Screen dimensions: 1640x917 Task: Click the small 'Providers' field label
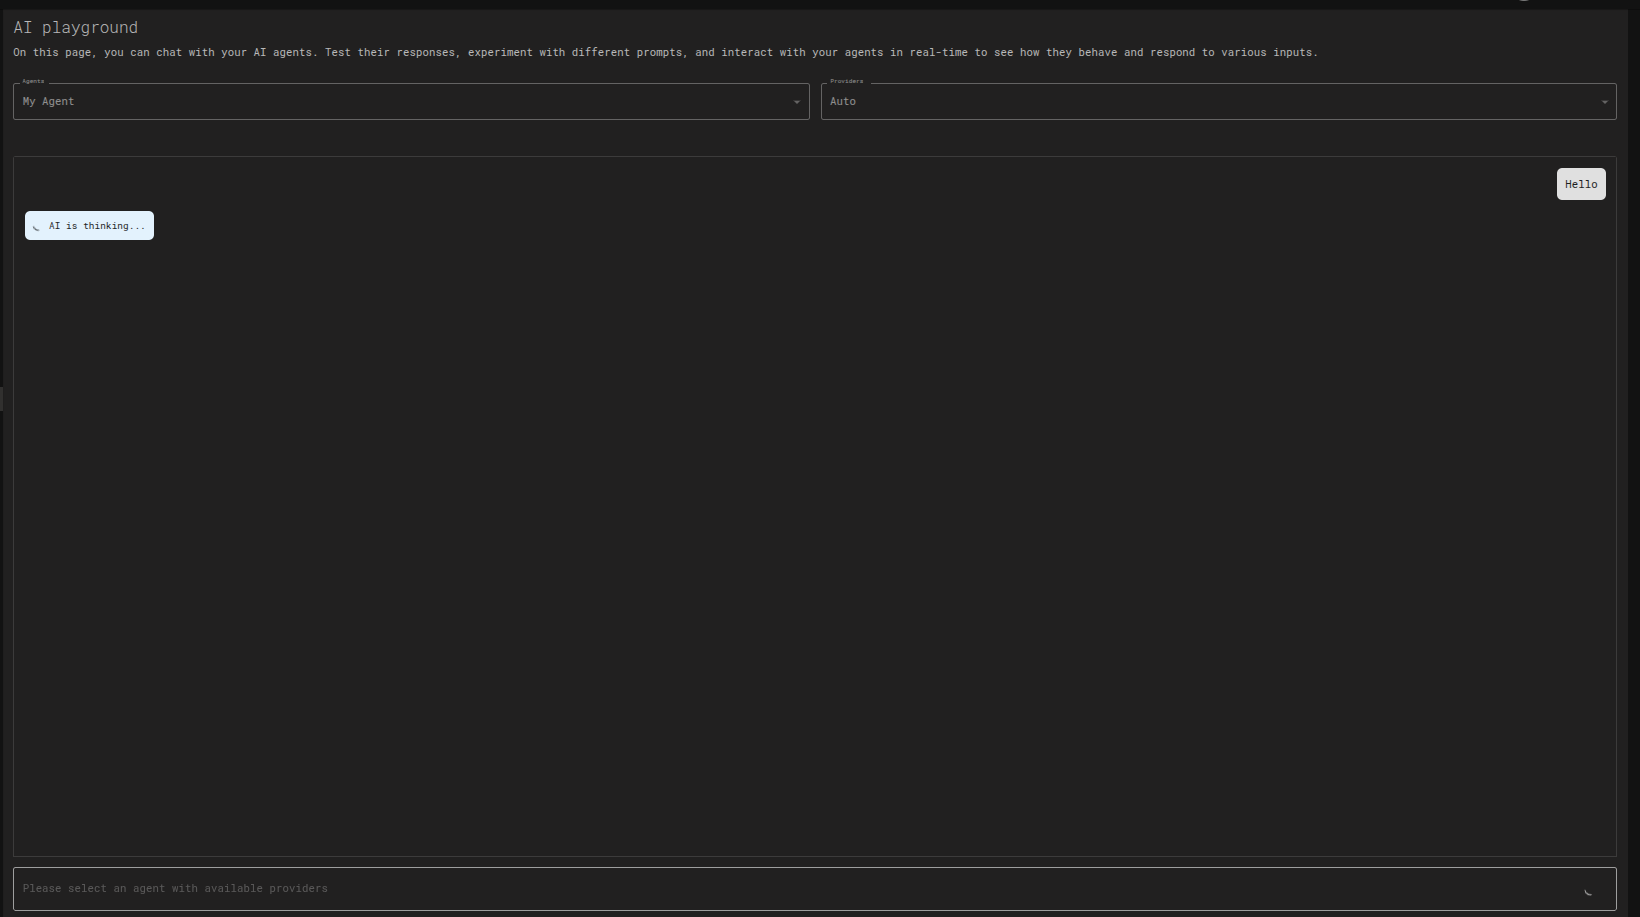(x=846, y=81)
